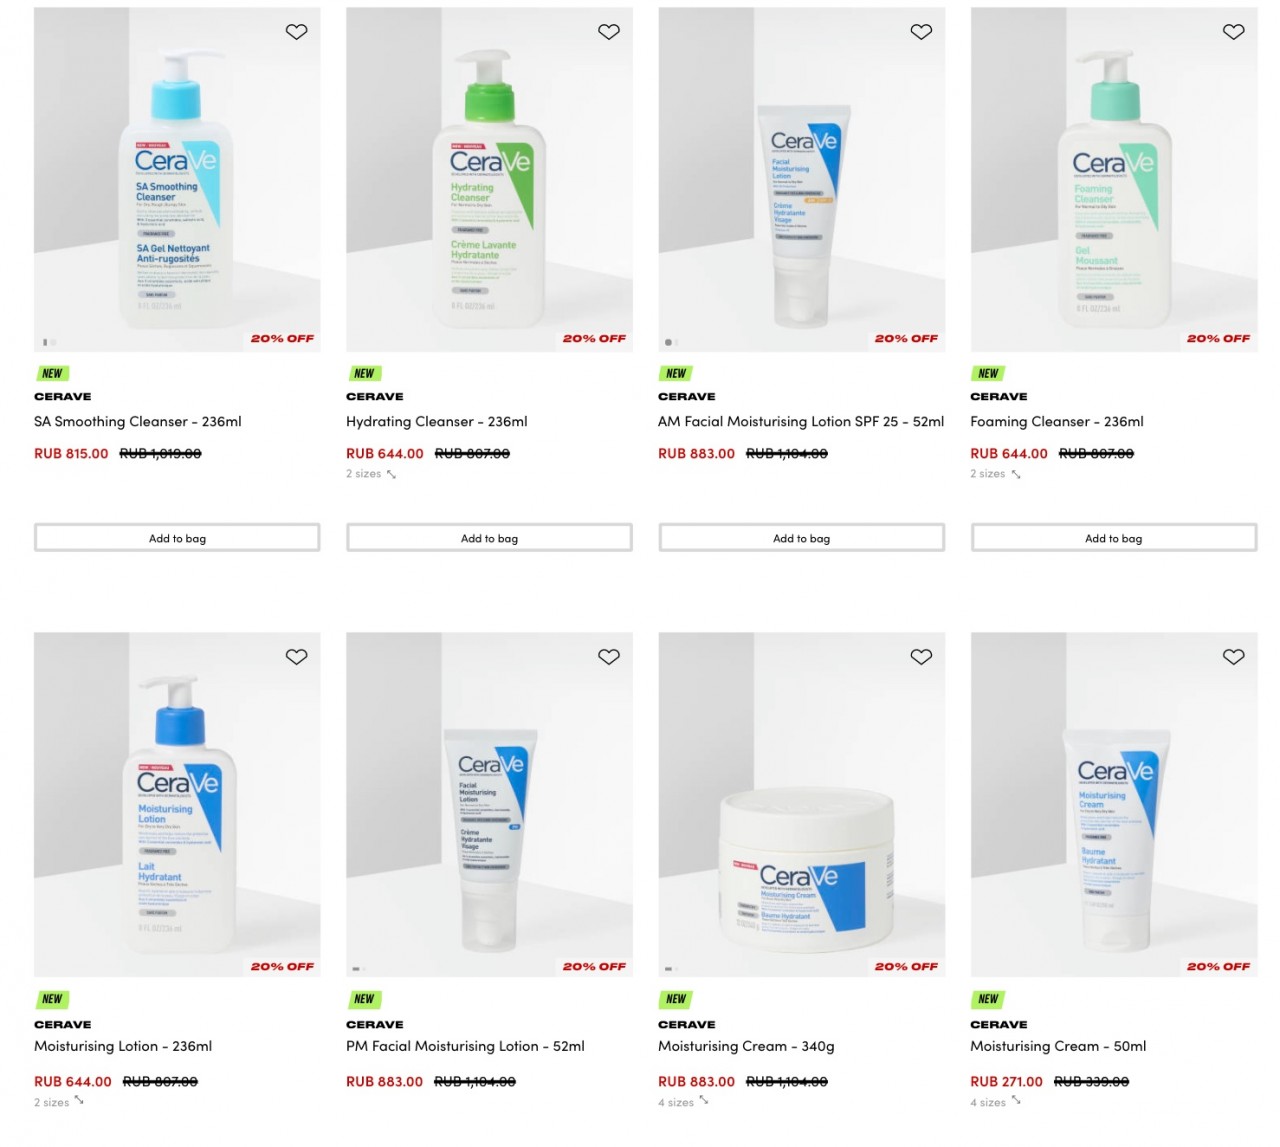This screenshot has width=1280, height=1147.
Task: Open PM Facial Moisturising Lotion - 52ml link
Action: click(x=465, y=1047)
